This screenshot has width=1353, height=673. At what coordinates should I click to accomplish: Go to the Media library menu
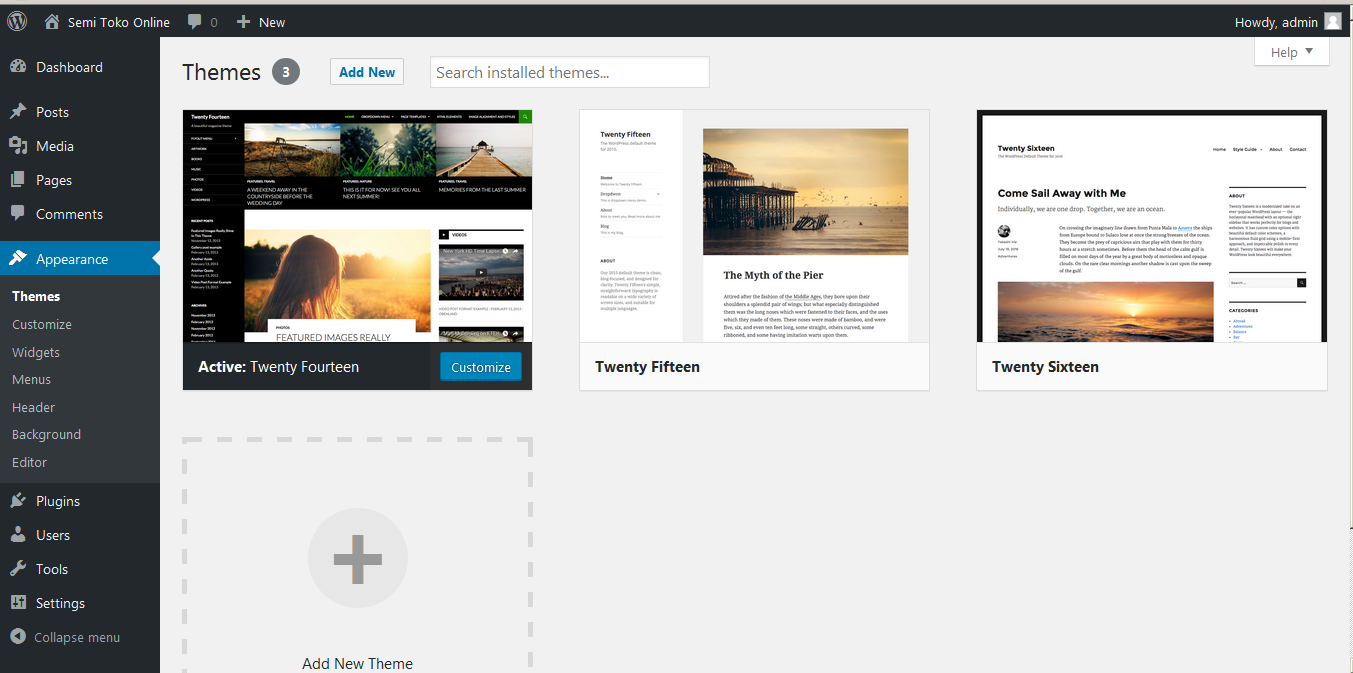[x=55, y=146]
